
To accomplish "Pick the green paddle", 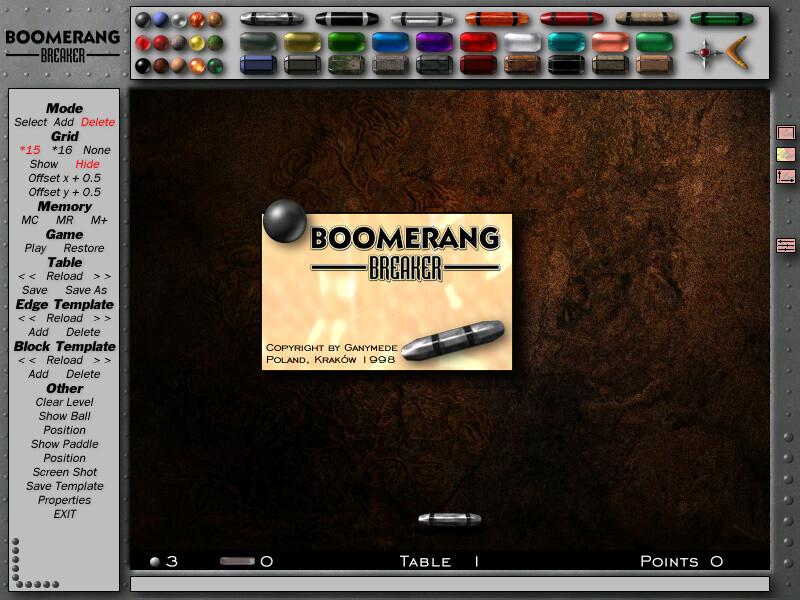I will (722, 19).
